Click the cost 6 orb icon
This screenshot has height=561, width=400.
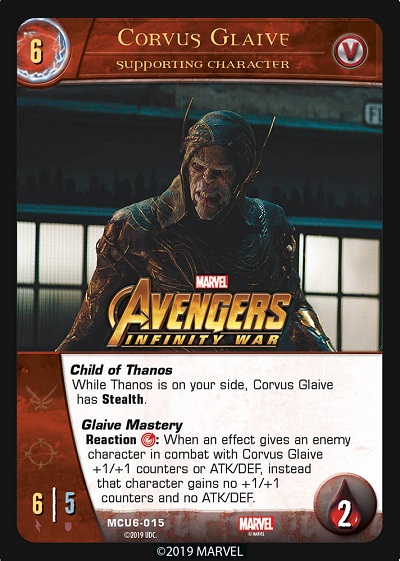point(43,51)
